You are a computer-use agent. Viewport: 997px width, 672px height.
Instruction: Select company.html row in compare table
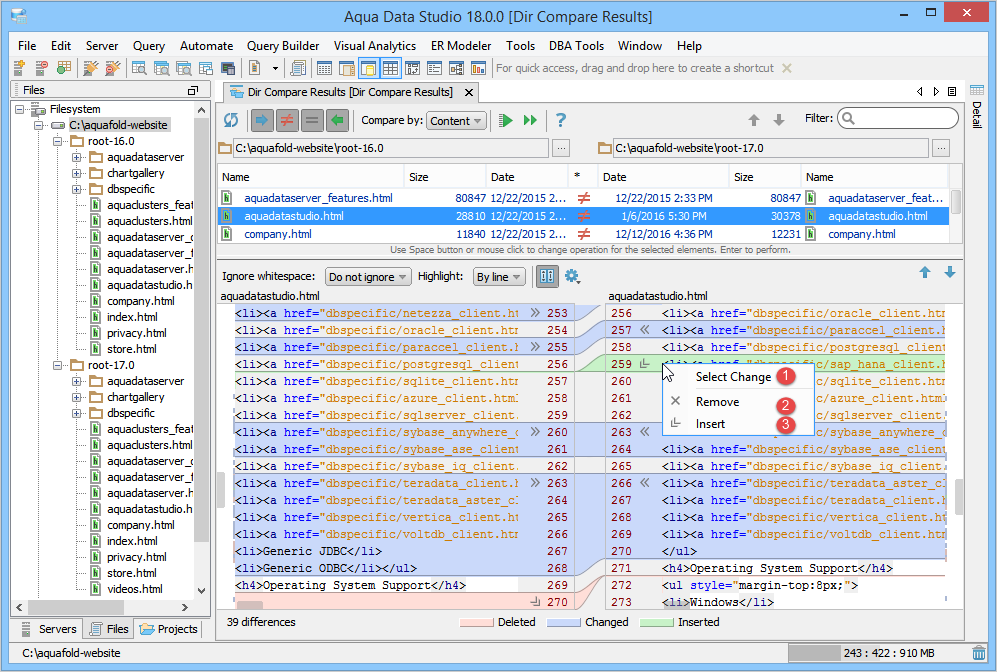583,234
